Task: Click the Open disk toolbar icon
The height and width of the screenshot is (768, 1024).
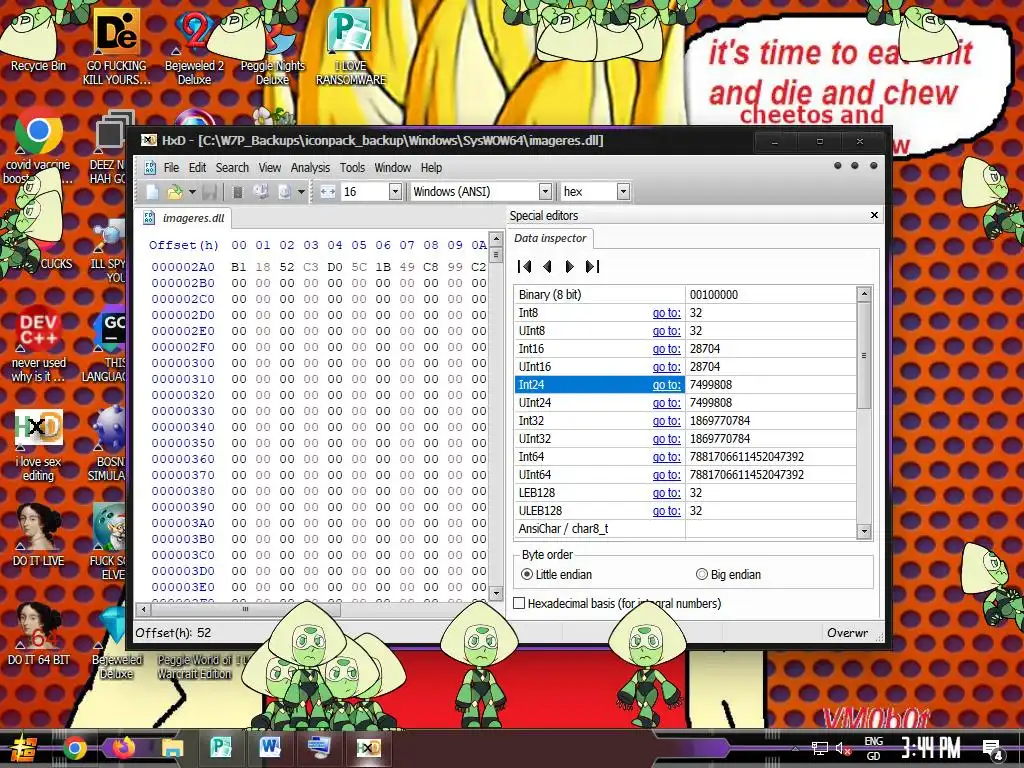Action: (261, 192)
